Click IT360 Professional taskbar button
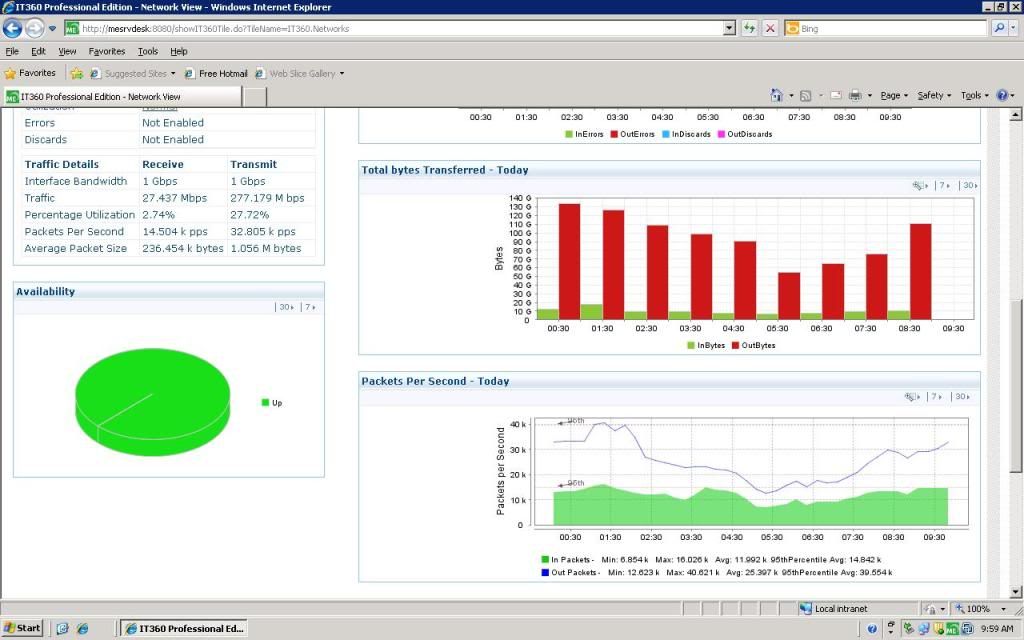1024x640 pixels. [184, 628]
